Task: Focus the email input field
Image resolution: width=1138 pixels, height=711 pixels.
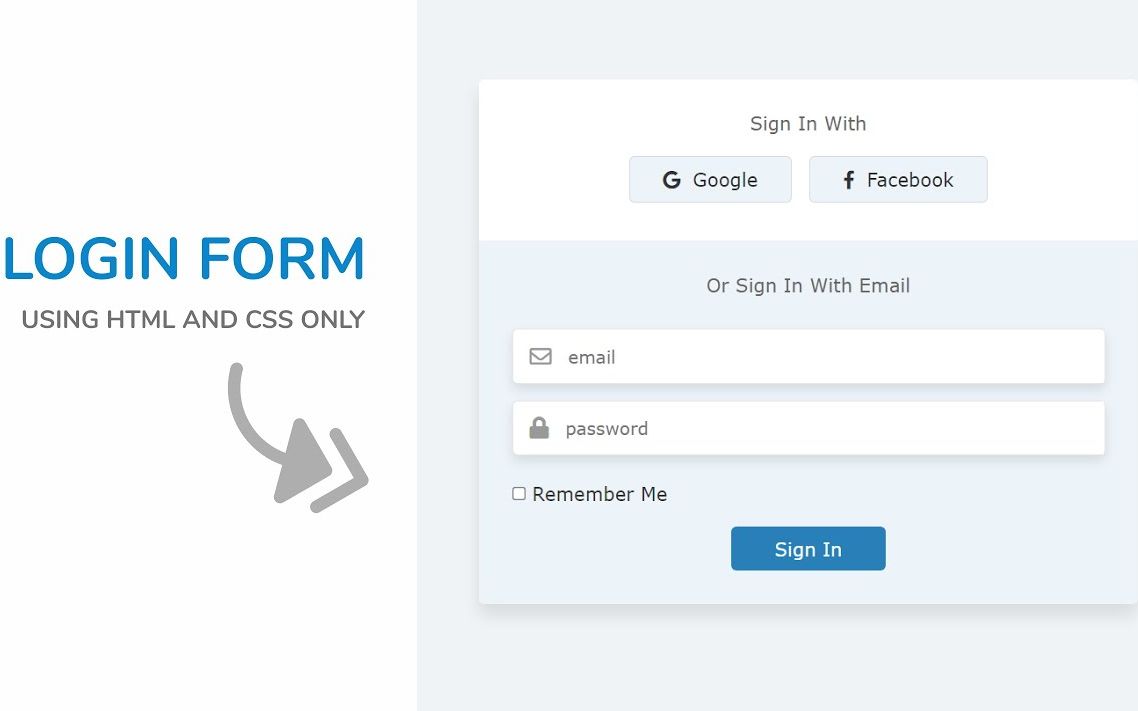Action: [809, 356]
